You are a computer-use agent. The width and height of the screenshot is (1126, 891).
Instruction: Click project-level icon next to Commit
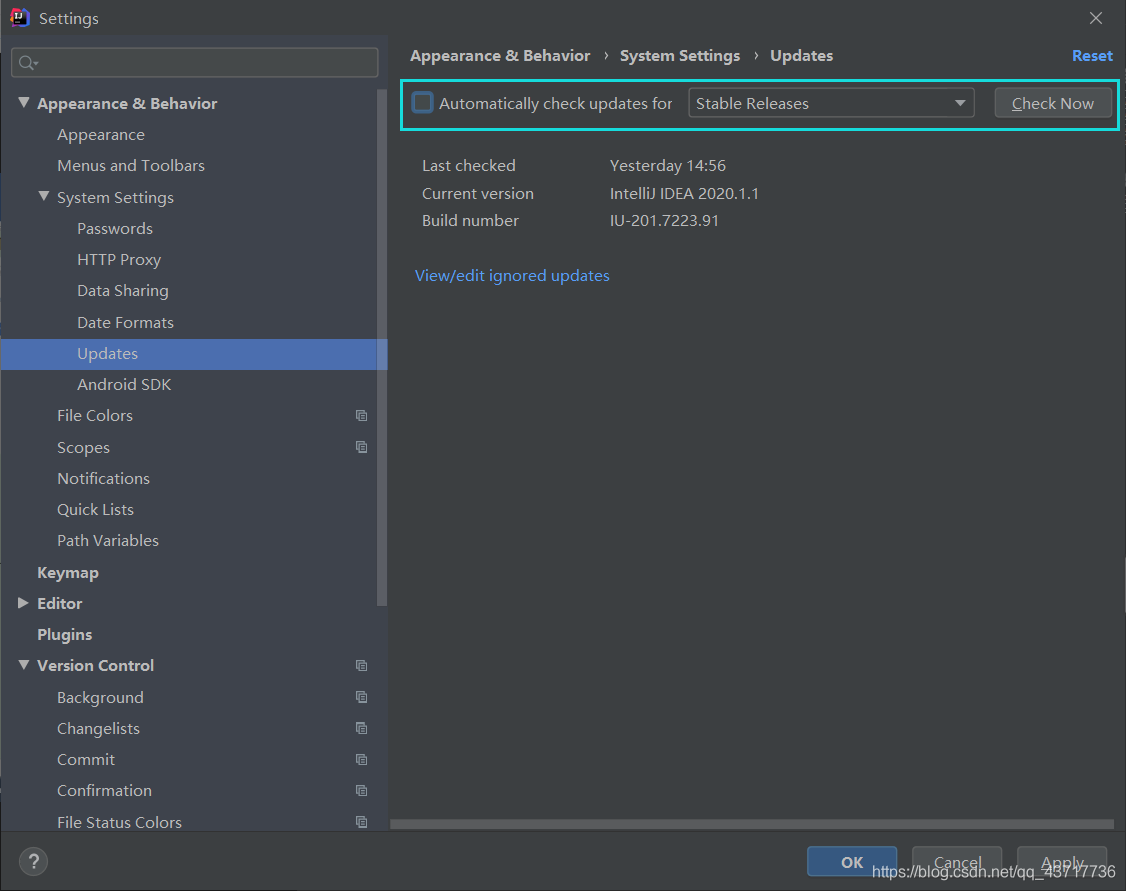coord(361,760)
